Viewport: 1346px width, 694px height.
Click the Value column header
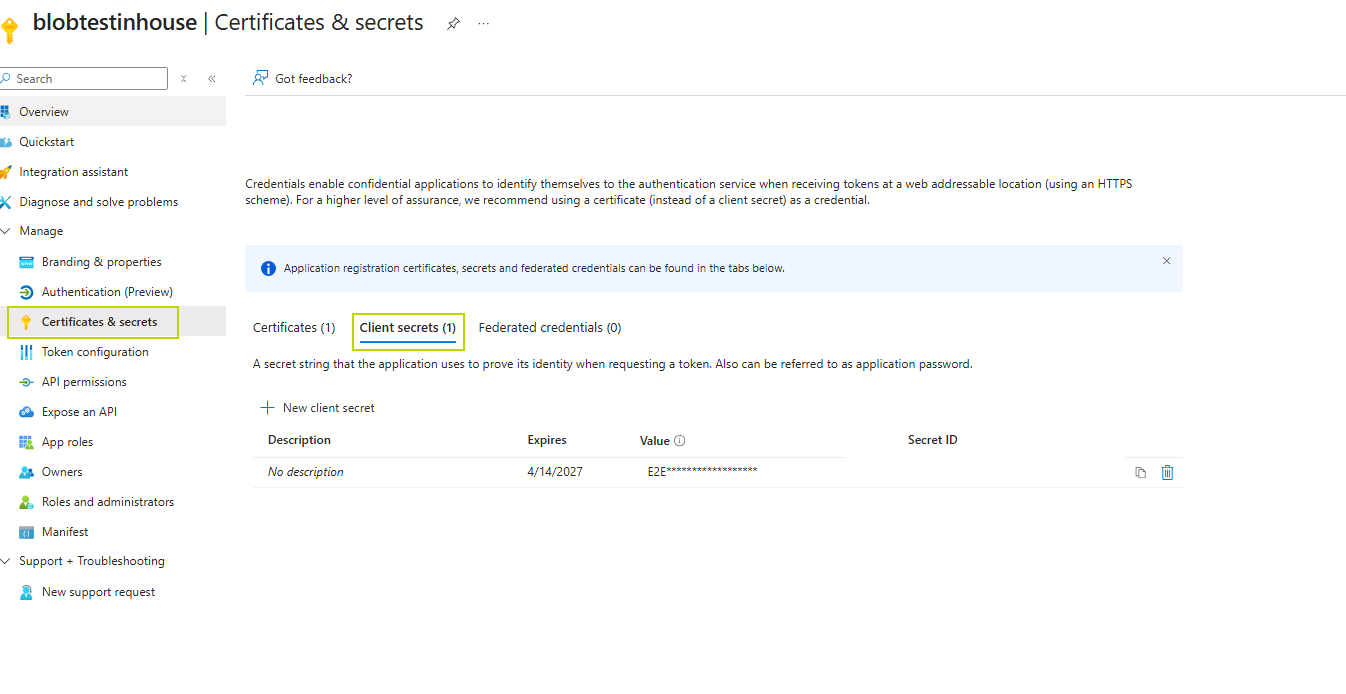(655, 441)
